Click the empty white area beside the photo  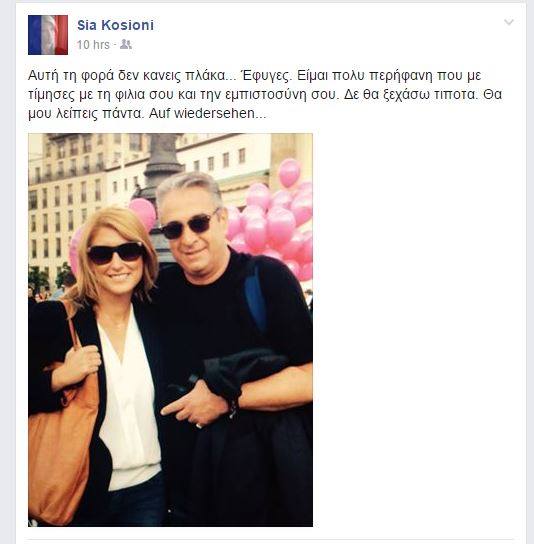point(416,330)
